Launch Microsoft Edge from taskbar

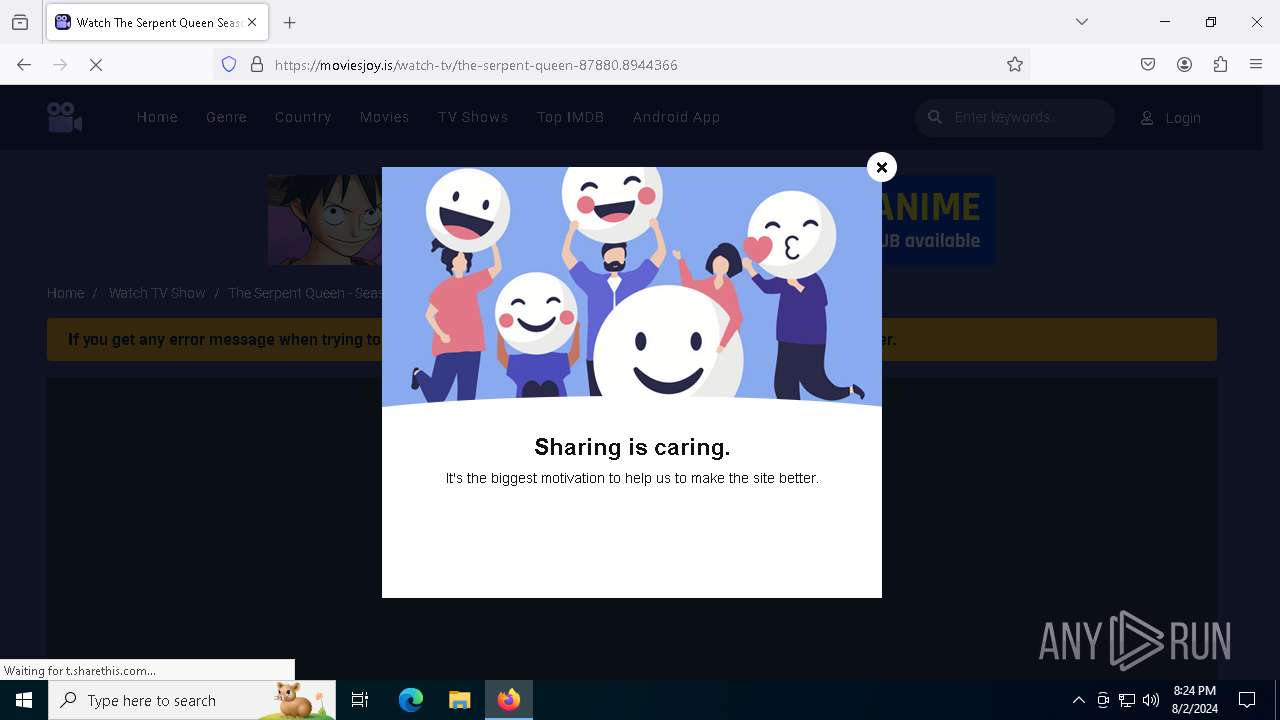click(x=410, y=700)
